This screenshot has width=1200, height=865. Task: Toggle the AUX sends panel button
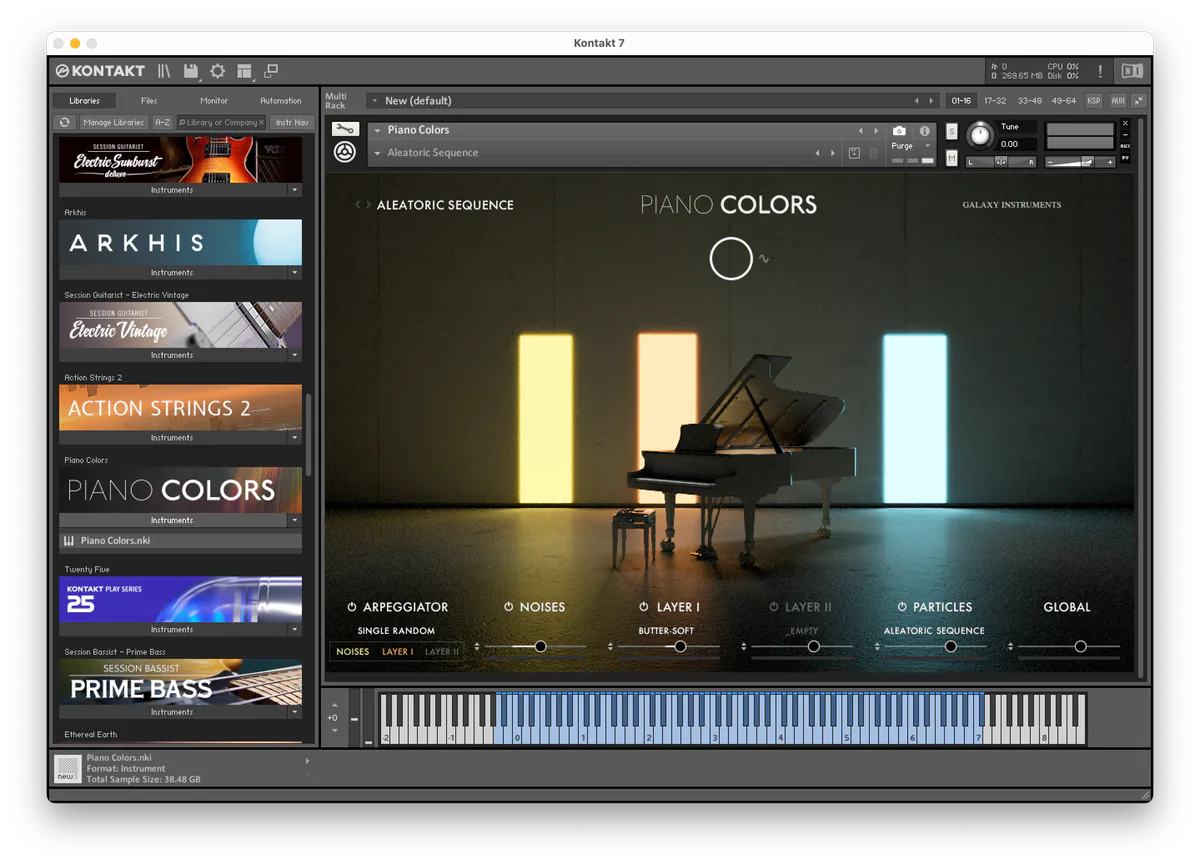pos(1118,101)
